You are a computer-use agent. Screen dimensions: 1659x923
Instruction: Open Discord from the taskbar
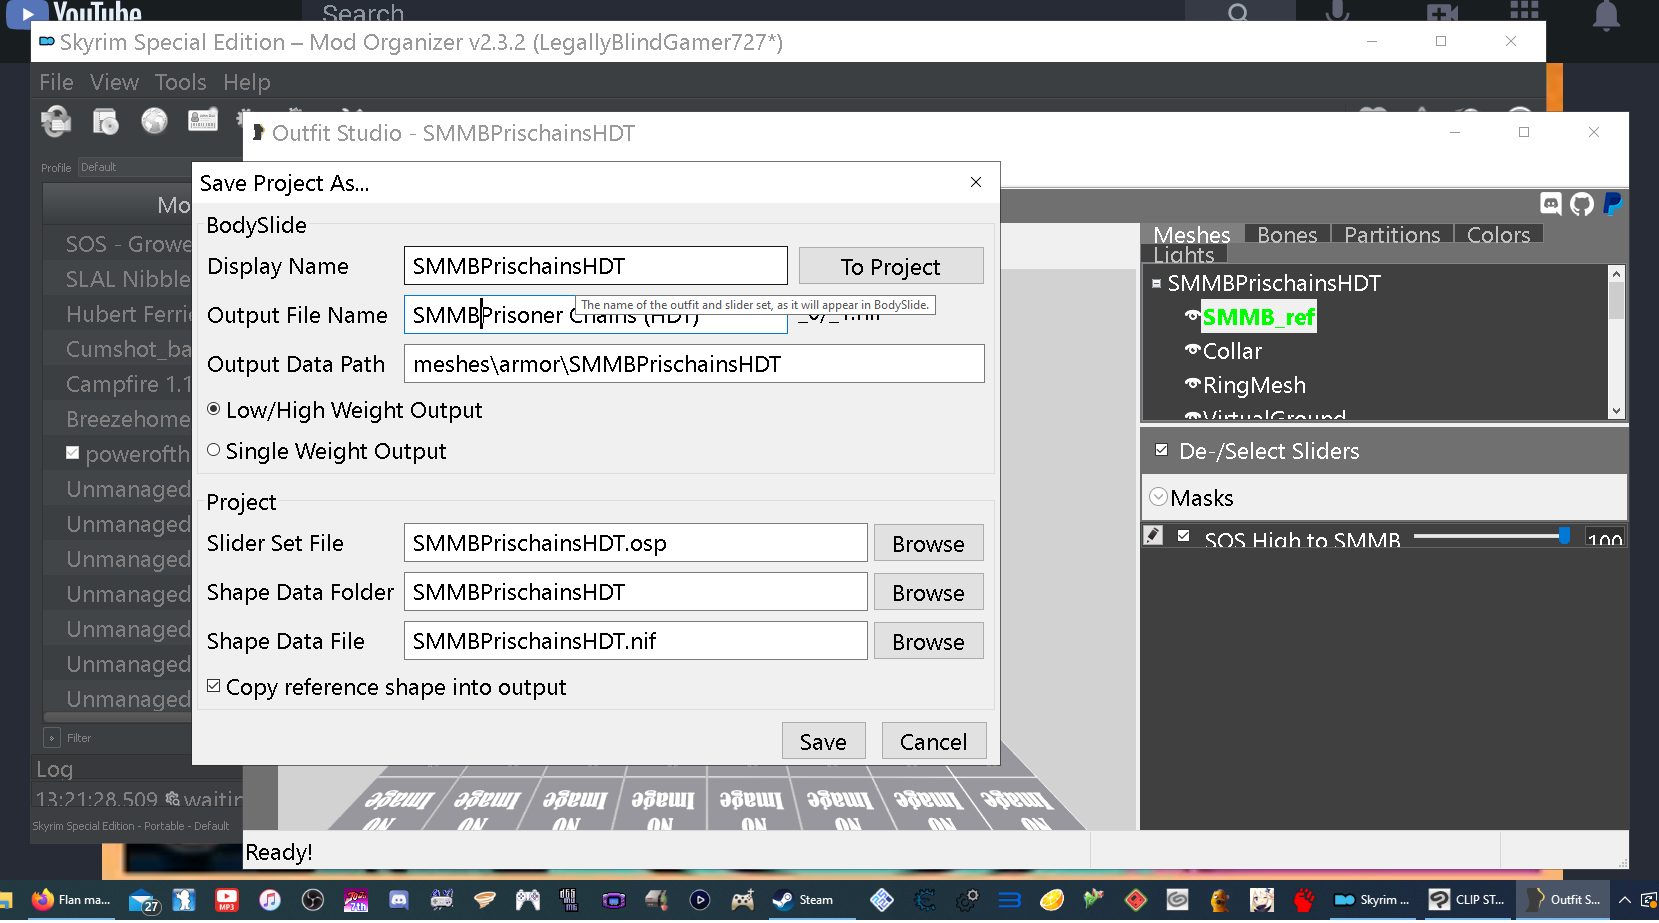398,901
